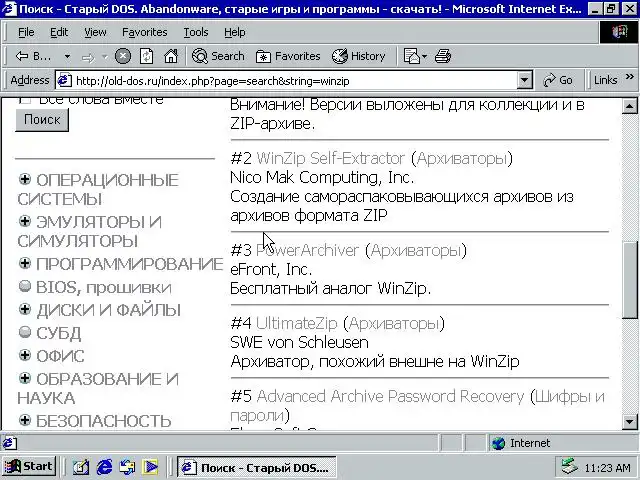Expand the ЭМУЛЯТОРЫ И СИМУЛЯТОРЫ category
This screenshot has height=480, width=640.
point(25,221)
